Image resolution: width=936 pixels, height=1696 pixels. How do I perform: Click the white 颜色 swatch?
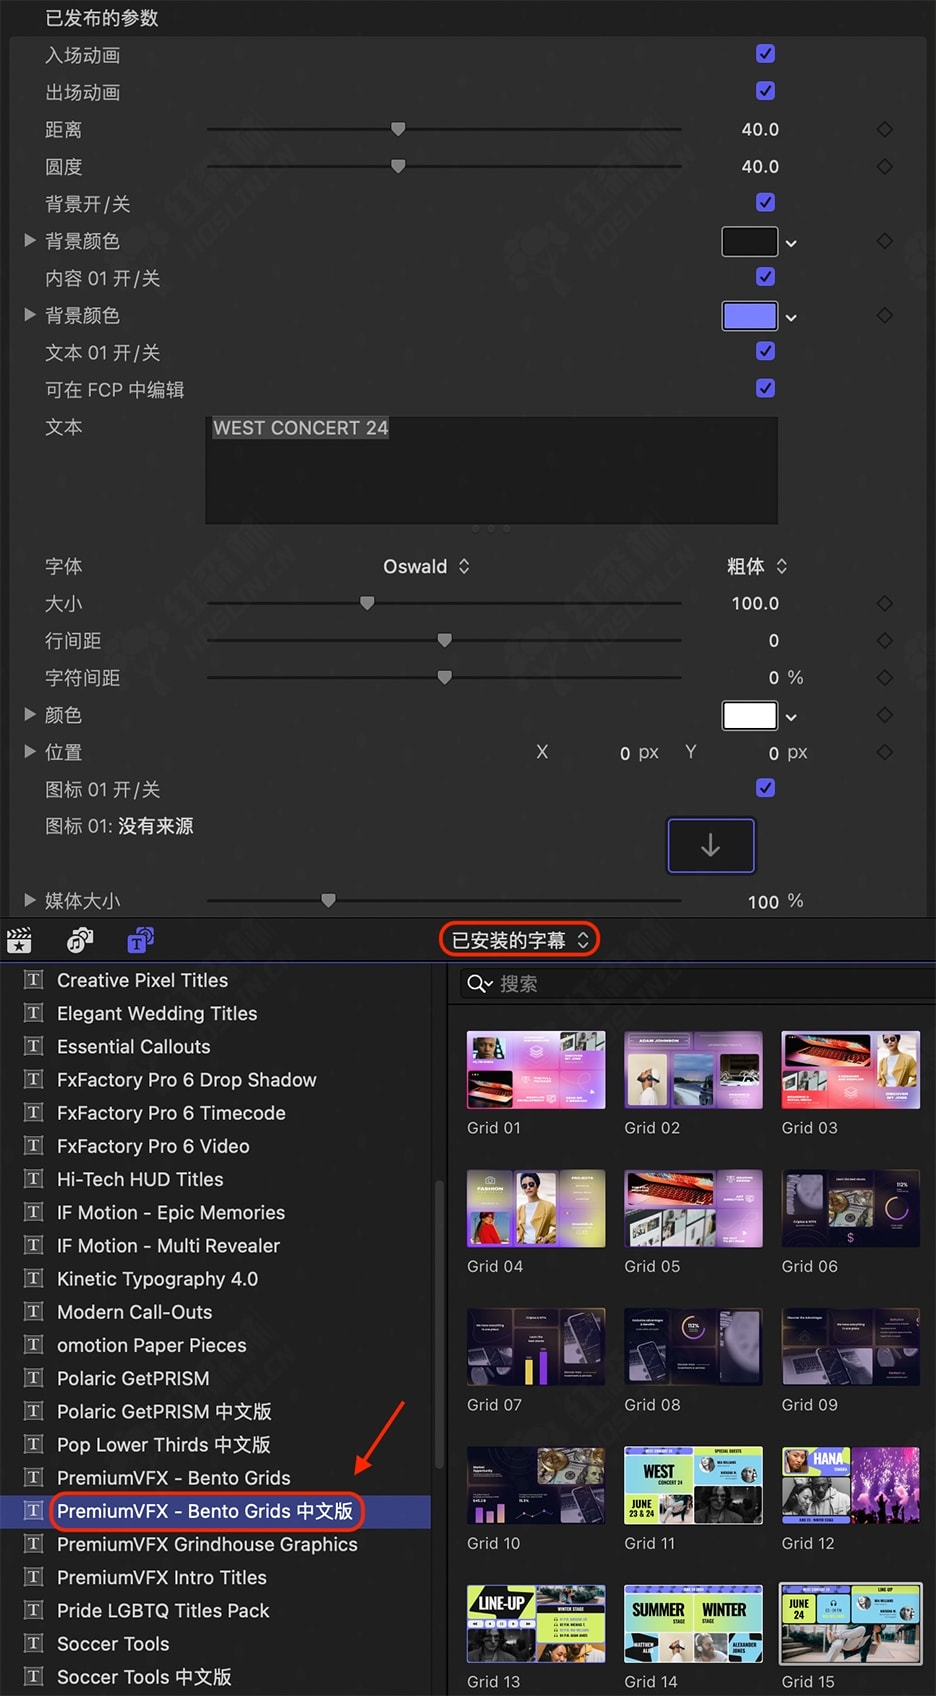[x=750, y=715]
